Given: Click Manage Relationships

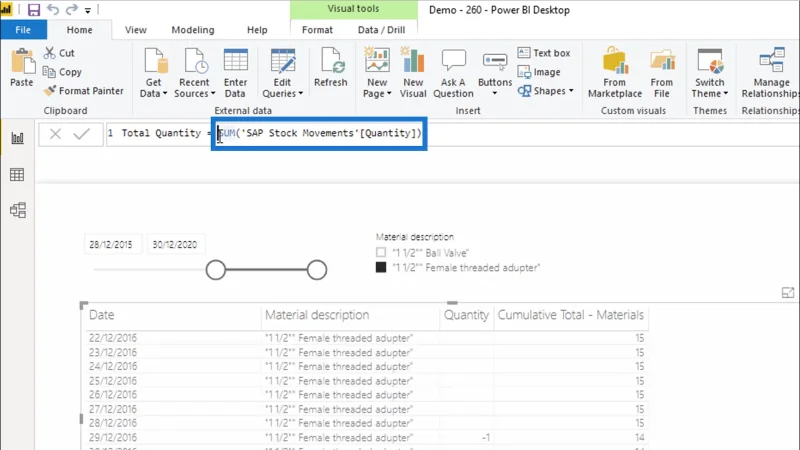Looking at the screenshot, I should 770,73.
